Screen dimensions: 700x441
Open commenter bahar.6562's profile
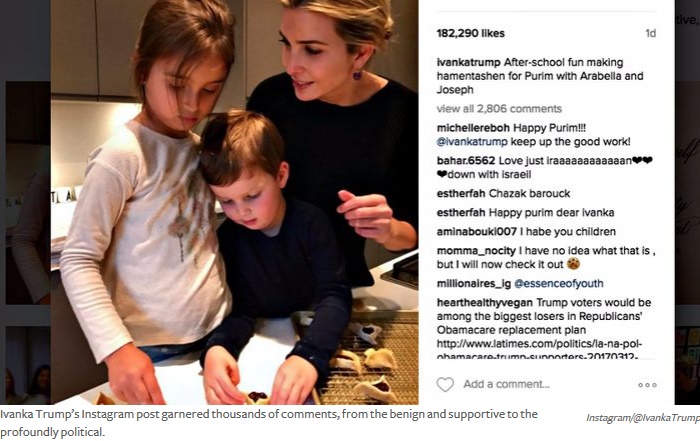point(466,161)
